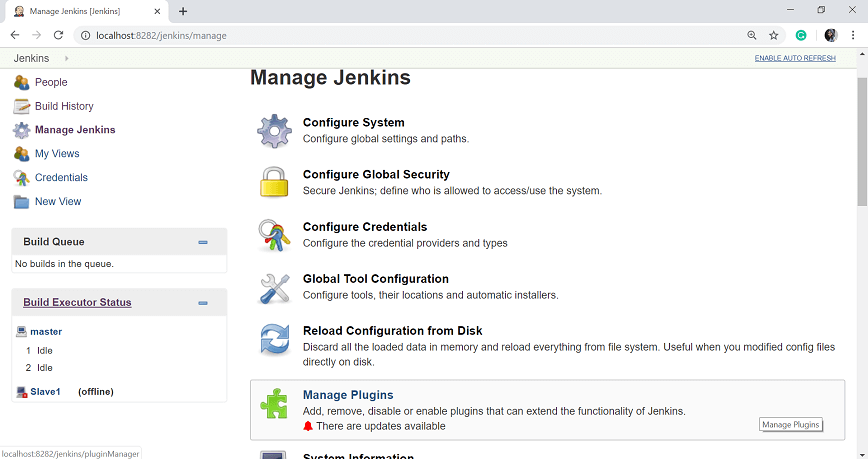Click the Manage Jenkins gear icon in sidebar

pyautogui.click(x=22, y=130)
